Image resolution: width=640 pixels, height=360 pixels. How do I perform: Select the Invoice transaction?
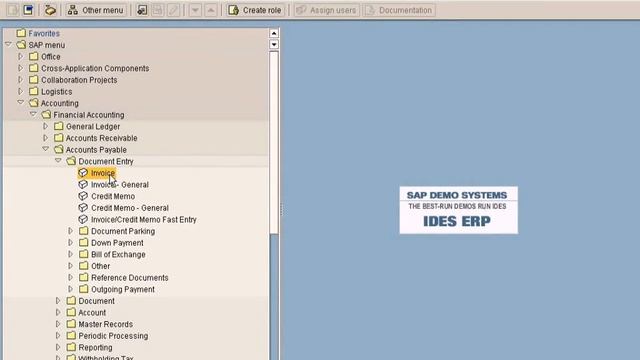pyautogui.click(x=103, y=173)
